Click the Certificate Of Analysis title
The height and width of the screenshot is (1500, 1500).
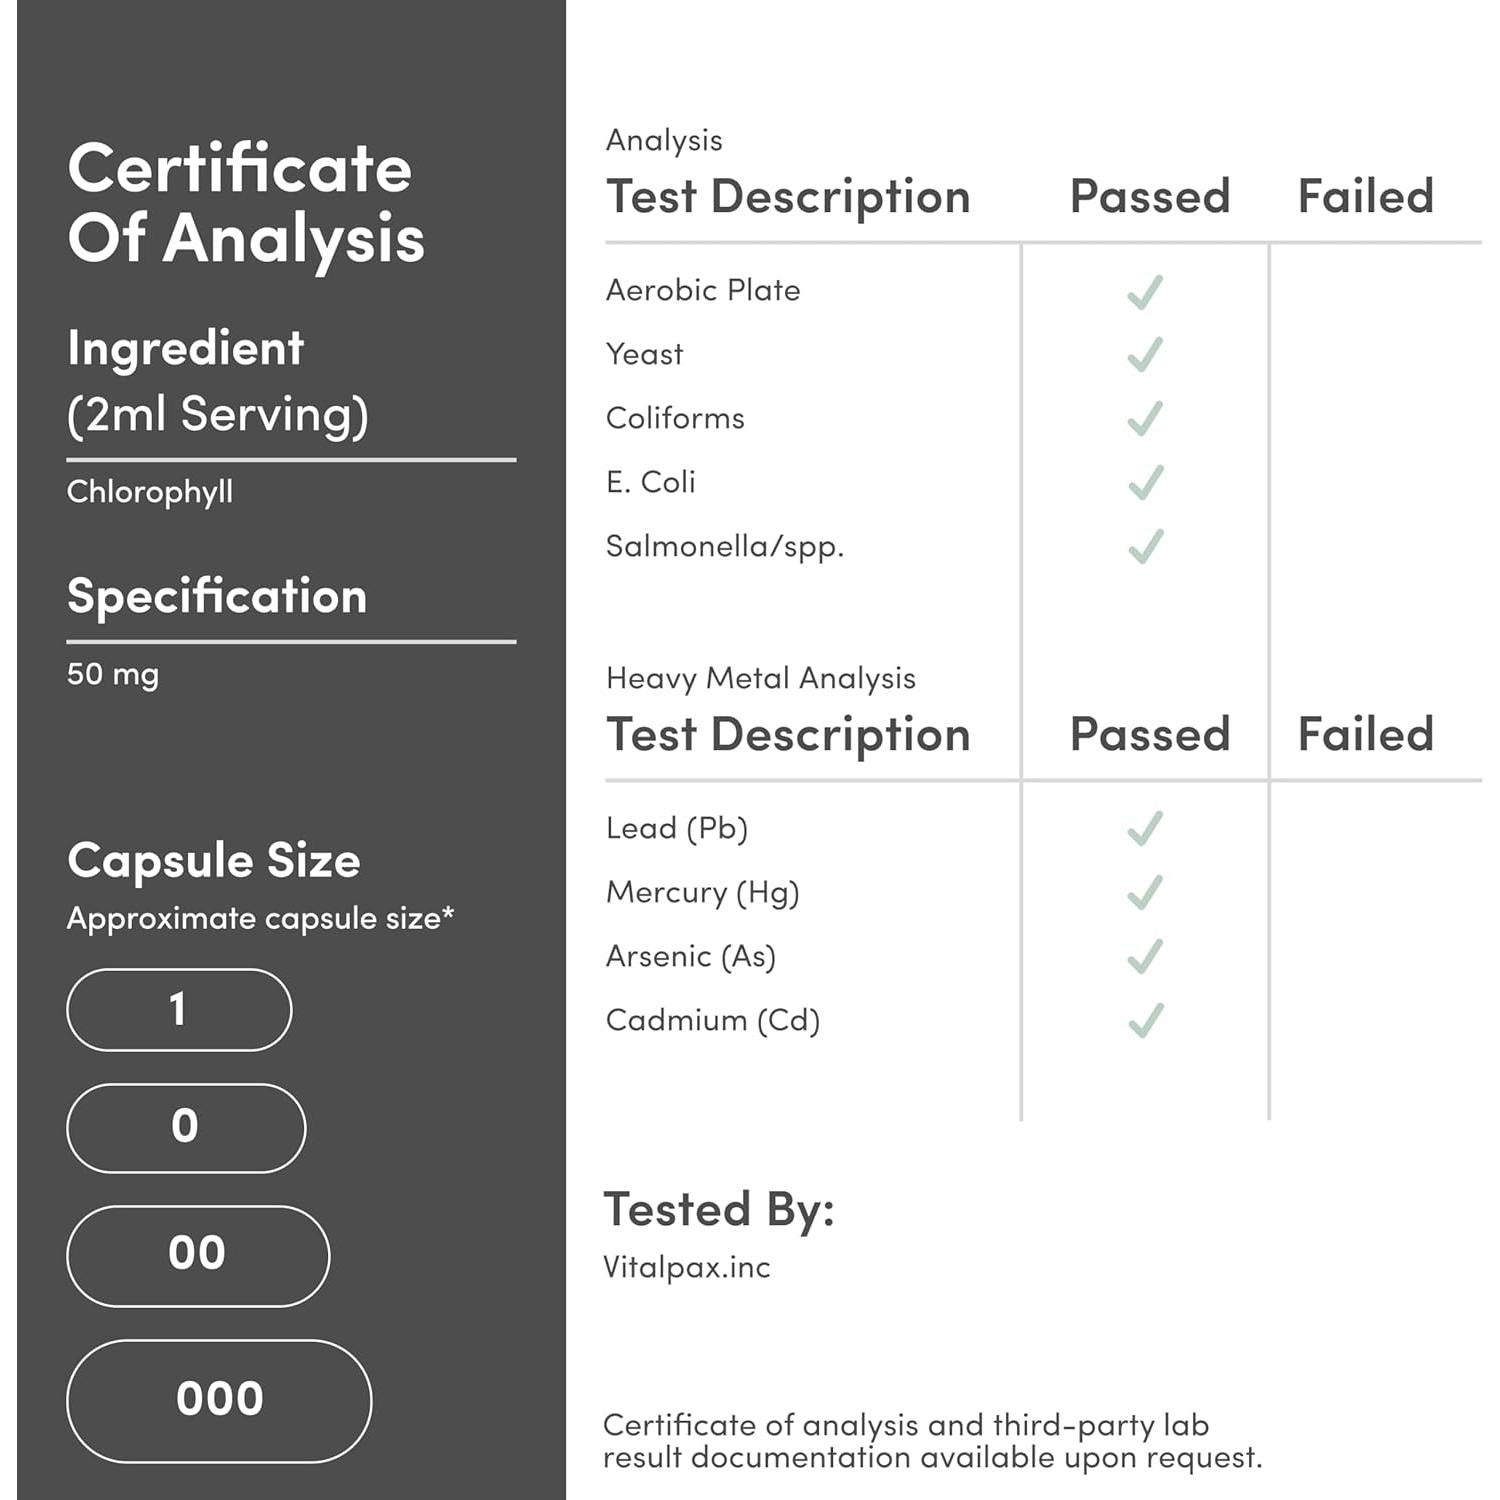pyautogui.click(x=246, y=204)
